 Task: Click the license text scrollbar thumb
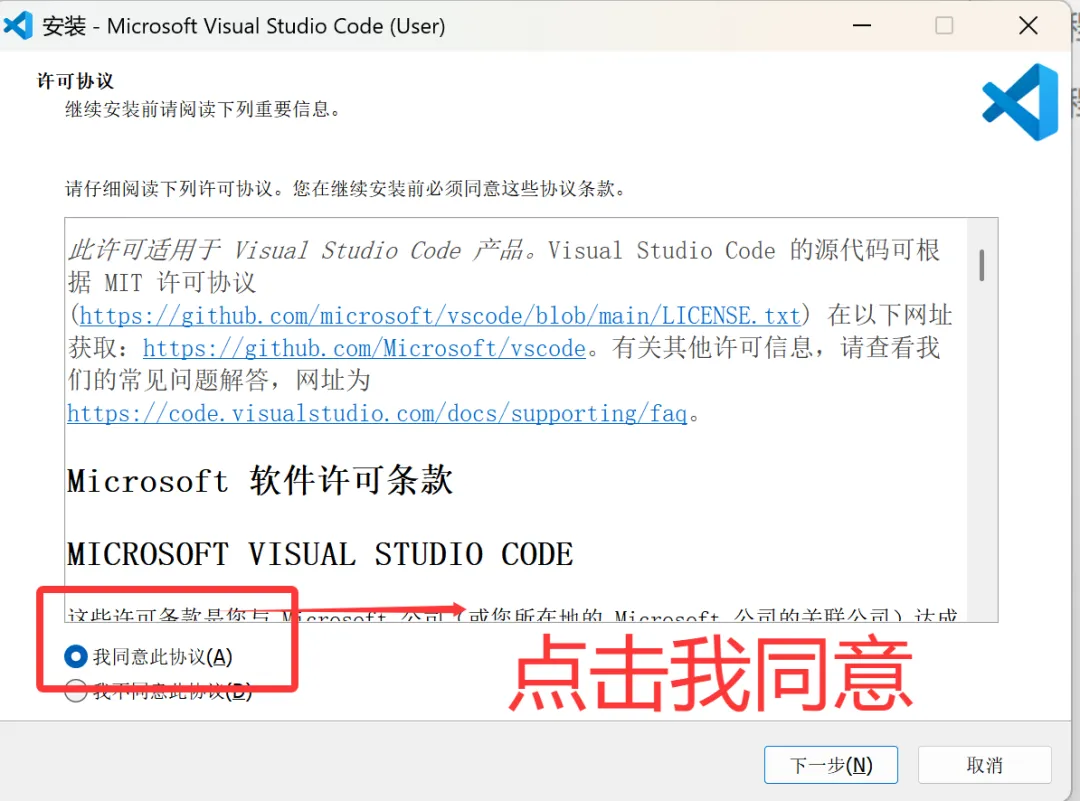[x=982, y=265]
